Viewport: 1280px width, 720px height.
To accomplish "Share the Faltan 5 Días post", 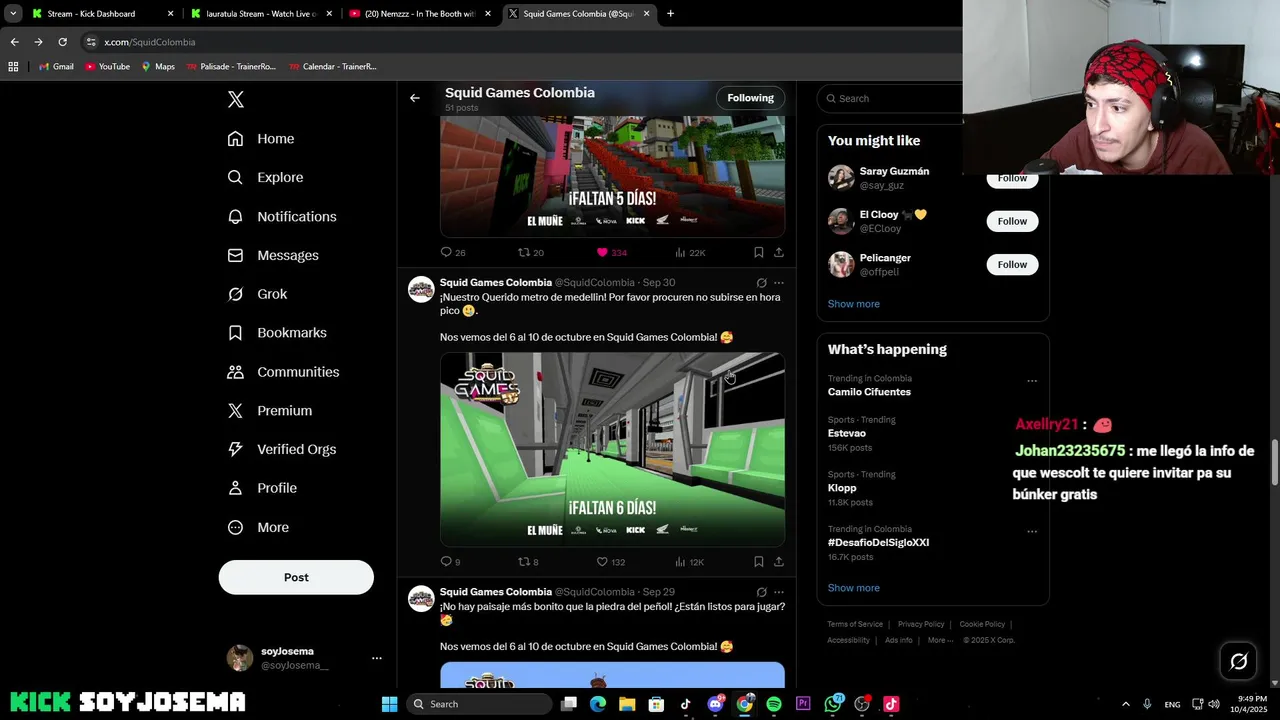I will pyautogui.click(x=779, y=252).
